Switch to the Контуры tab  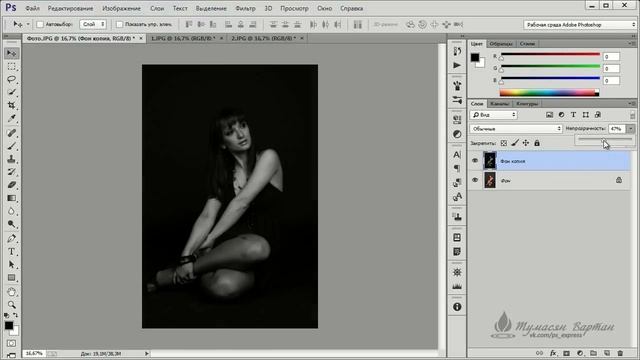527,104
